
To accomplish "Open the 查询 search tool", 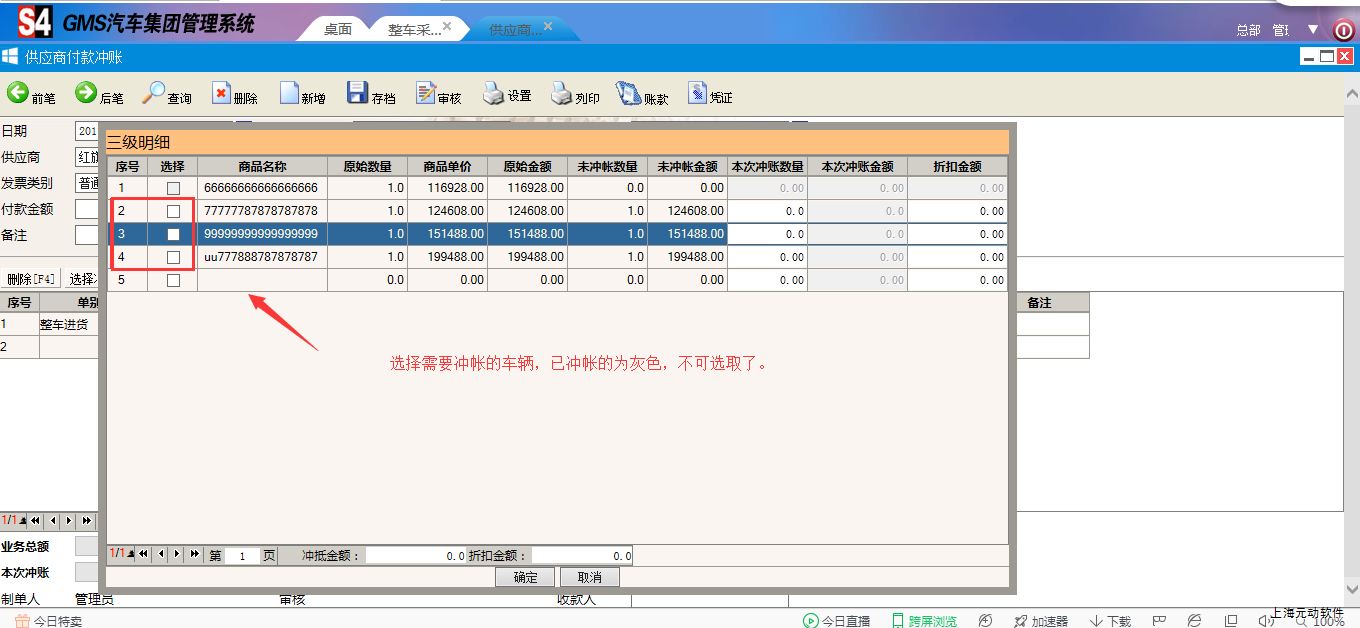I will (154, 94).
